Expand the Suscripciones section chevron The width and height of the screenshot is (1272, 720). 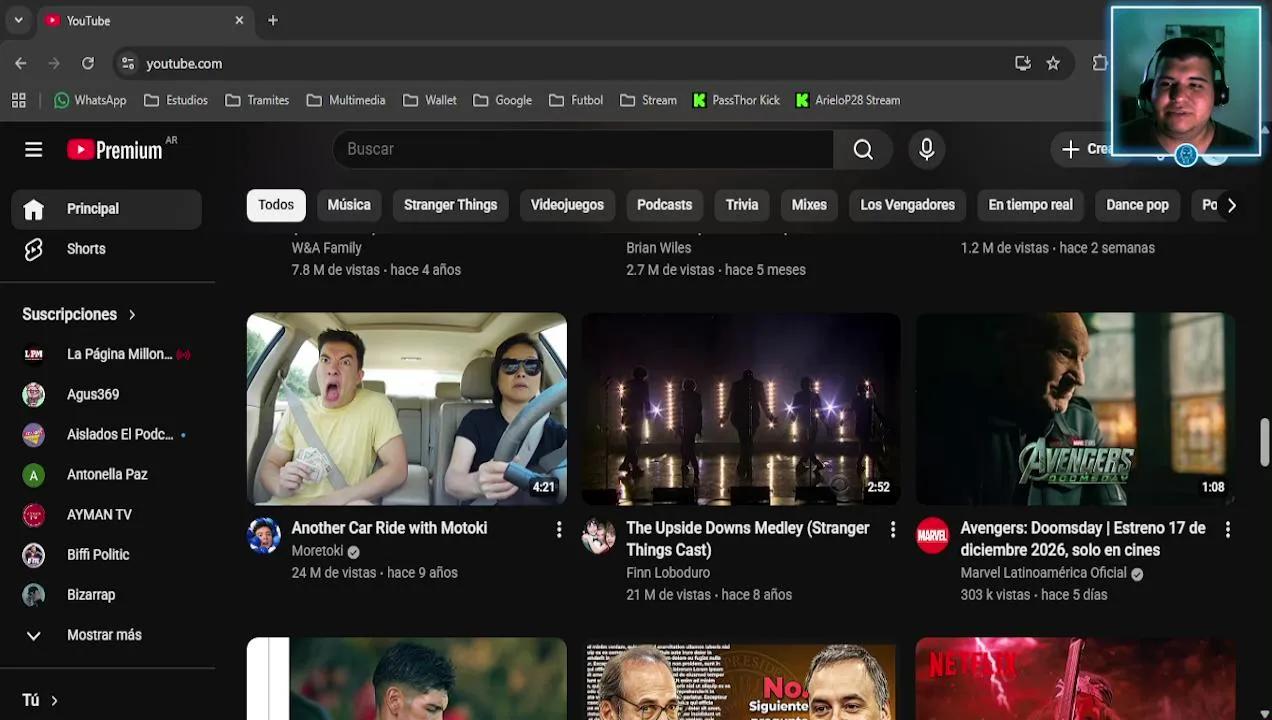point(131,314)
